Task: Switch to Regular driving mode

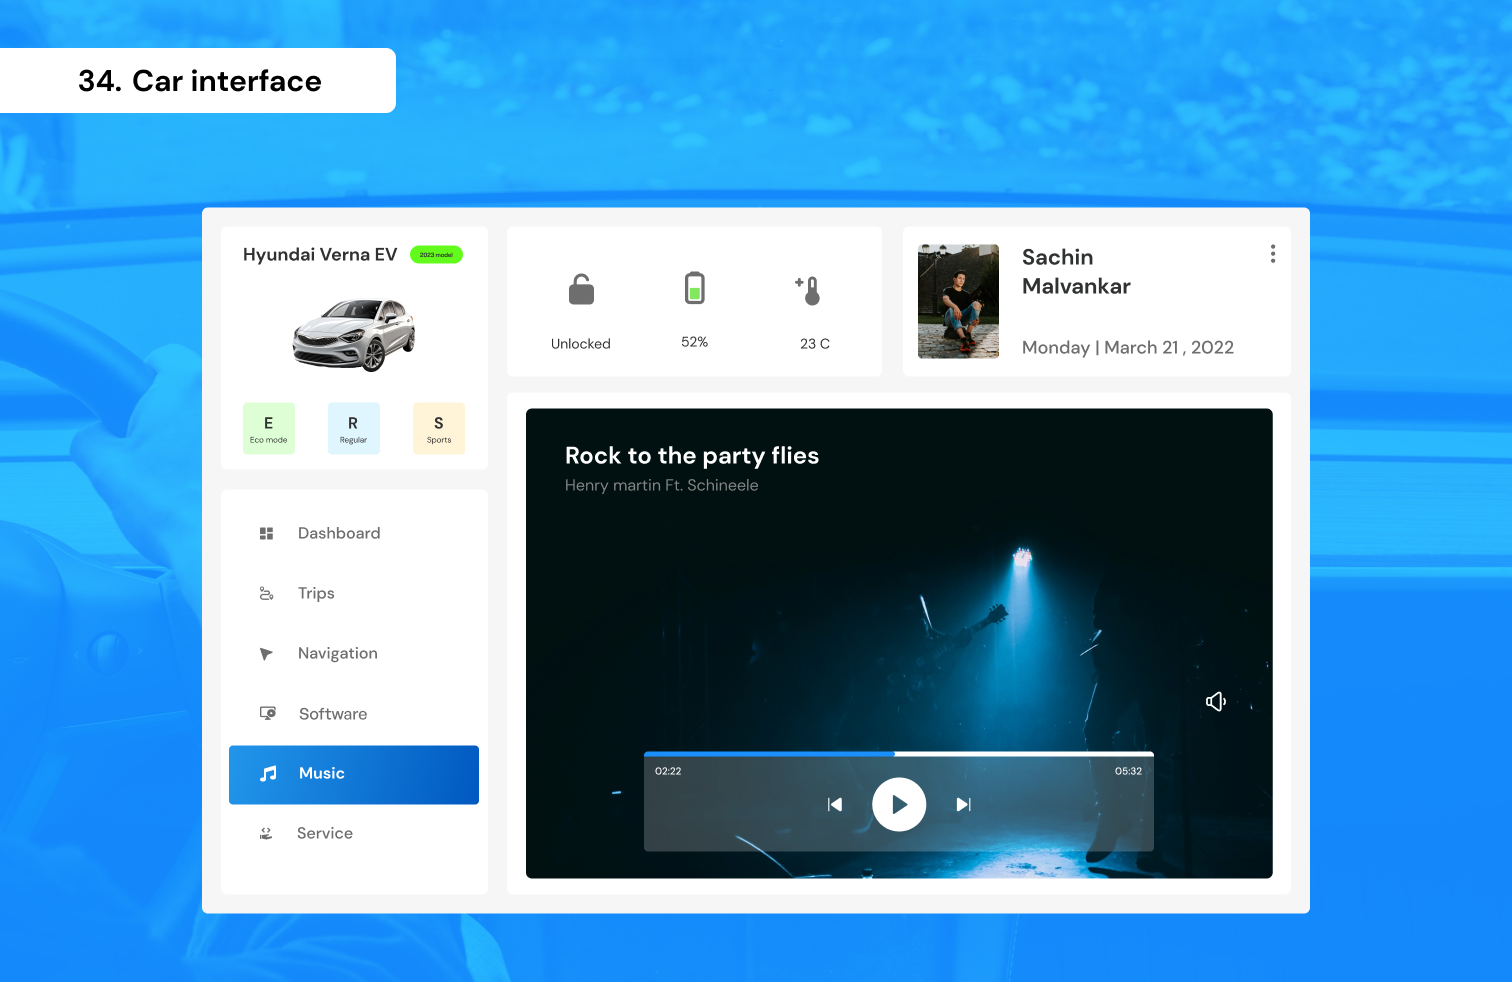Action: (353, 428)
